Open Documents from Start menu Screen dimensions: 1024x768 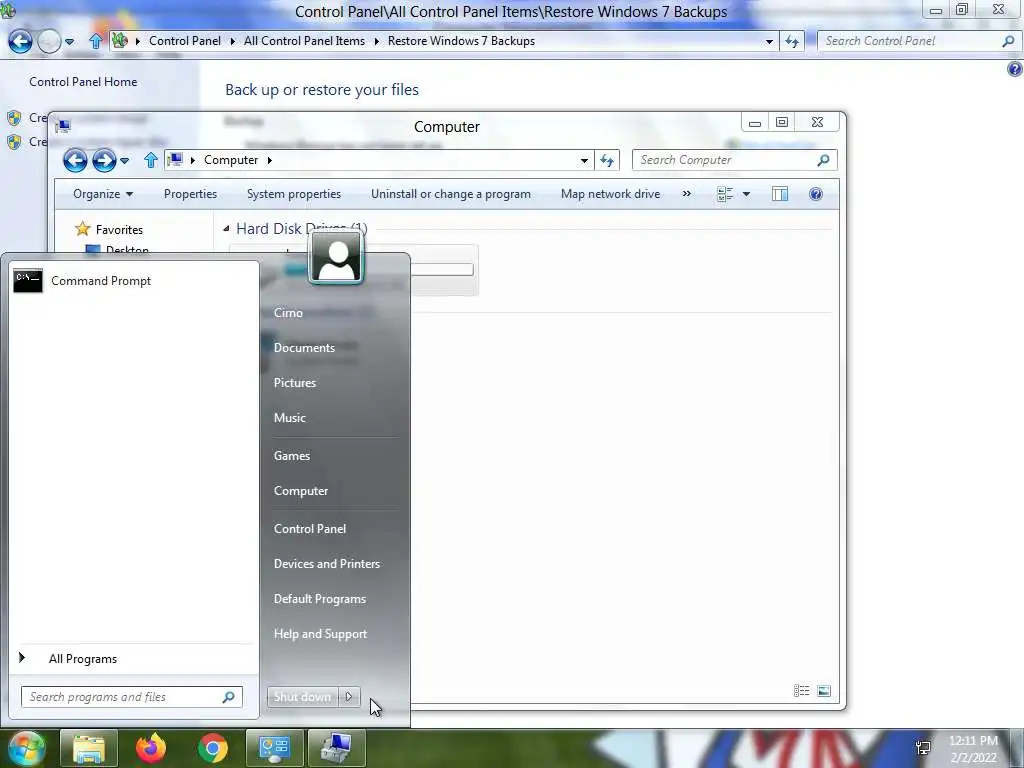[304, 348]
